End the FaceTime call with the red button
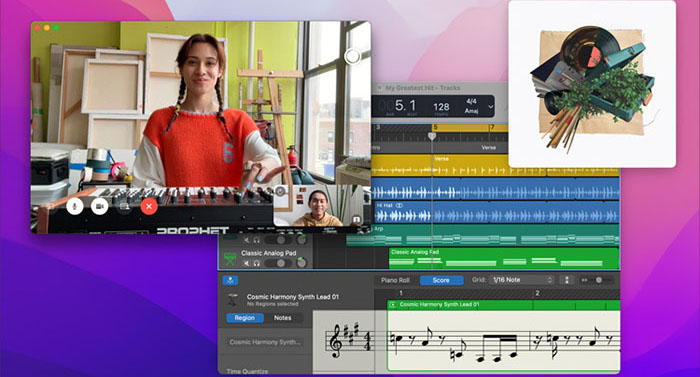 point(149,206)
